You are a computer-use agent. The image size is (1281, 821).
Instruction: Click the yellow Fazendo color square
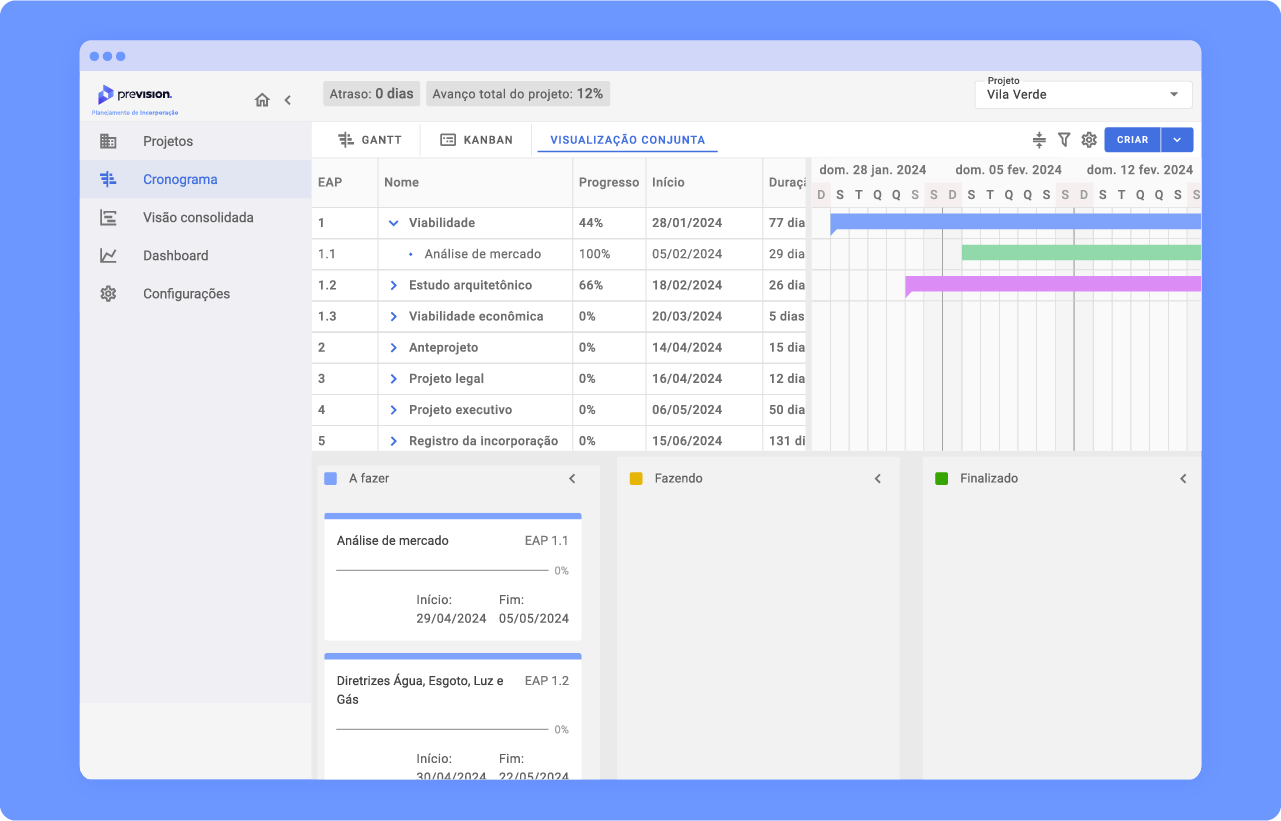pos(636,479)
